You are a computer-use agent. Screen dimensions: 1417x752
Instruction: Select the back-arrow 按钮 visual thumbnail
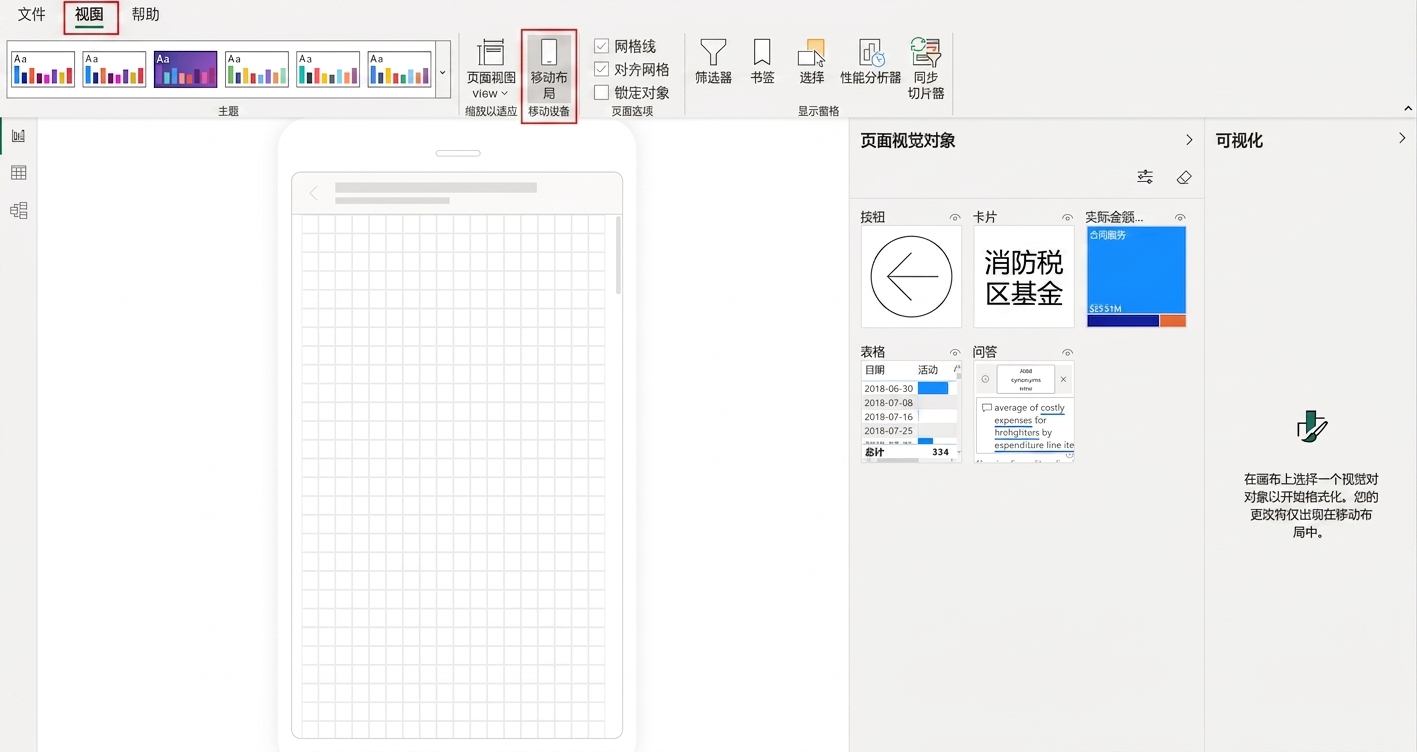point(911,276)
